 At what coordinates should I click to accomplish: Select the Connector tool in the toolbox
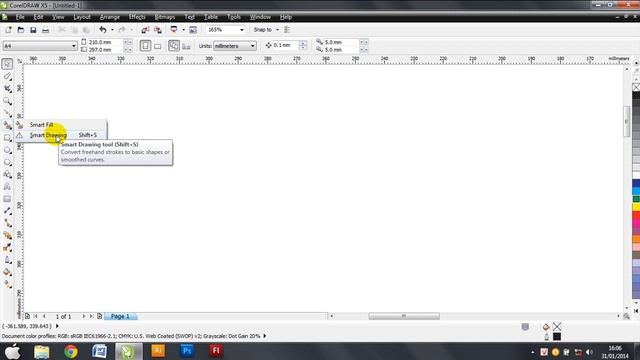click(x=7, y=223)
